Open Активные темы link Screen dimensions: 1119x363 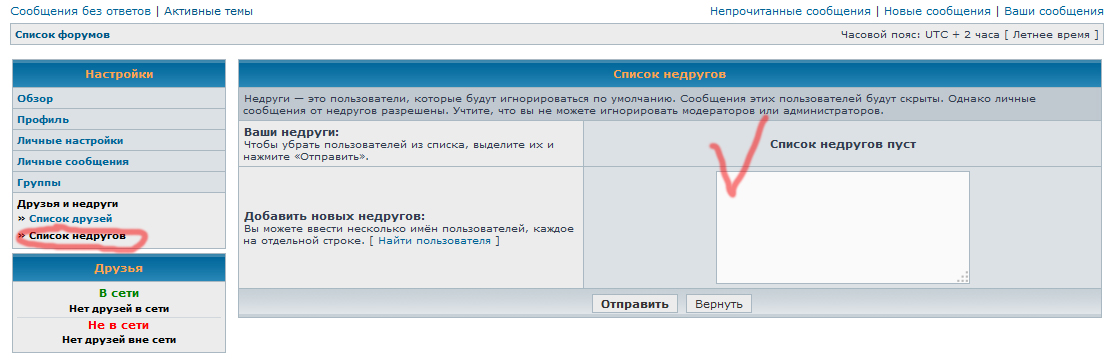point(208,11)
